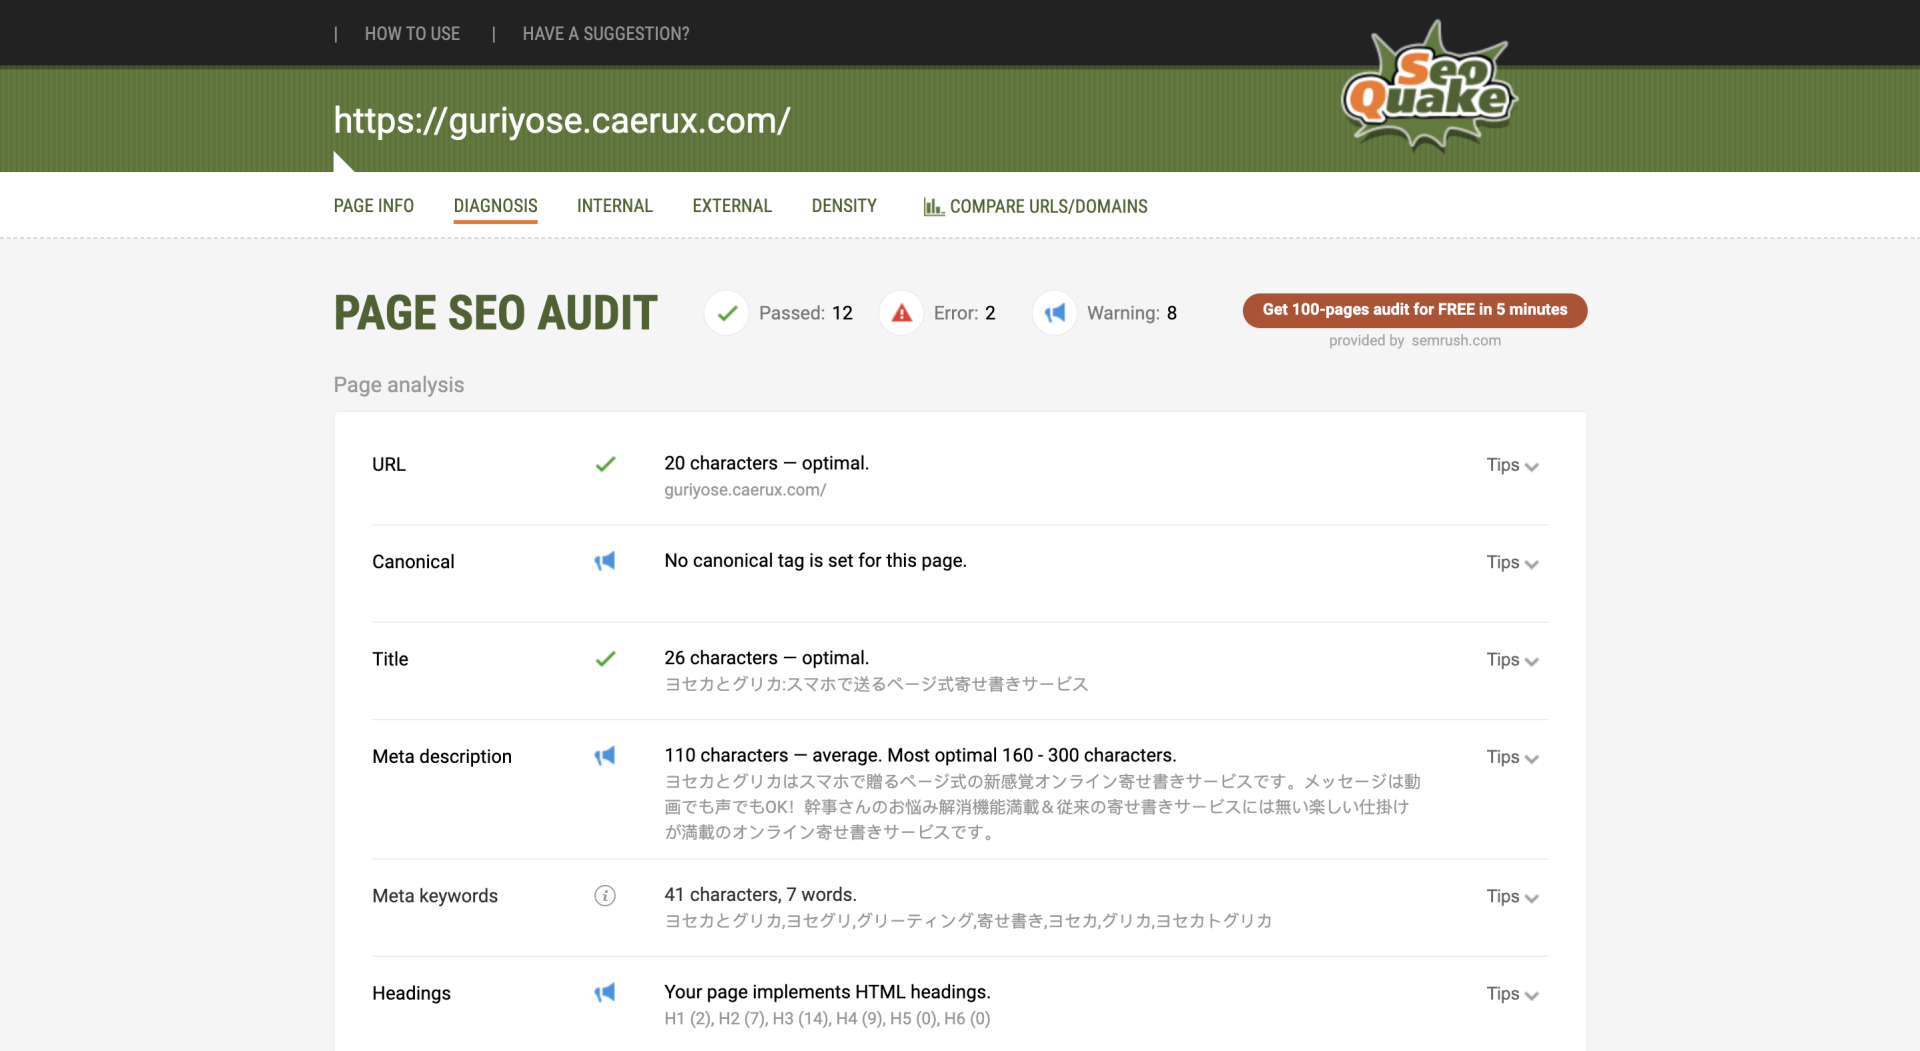
Task: Click the Meta description warning megaphone icon
Action: [x=605, y=756]
